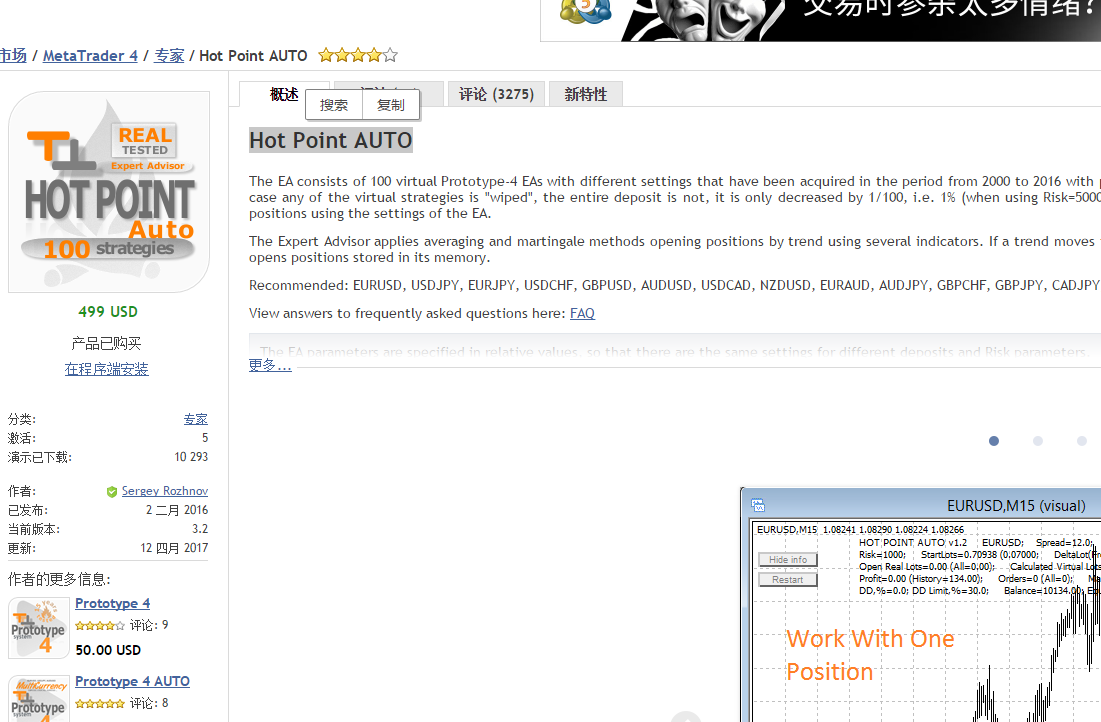Open the 新特性 tab
Screen dimensions: 1101x722
click(x=586, y=94)
